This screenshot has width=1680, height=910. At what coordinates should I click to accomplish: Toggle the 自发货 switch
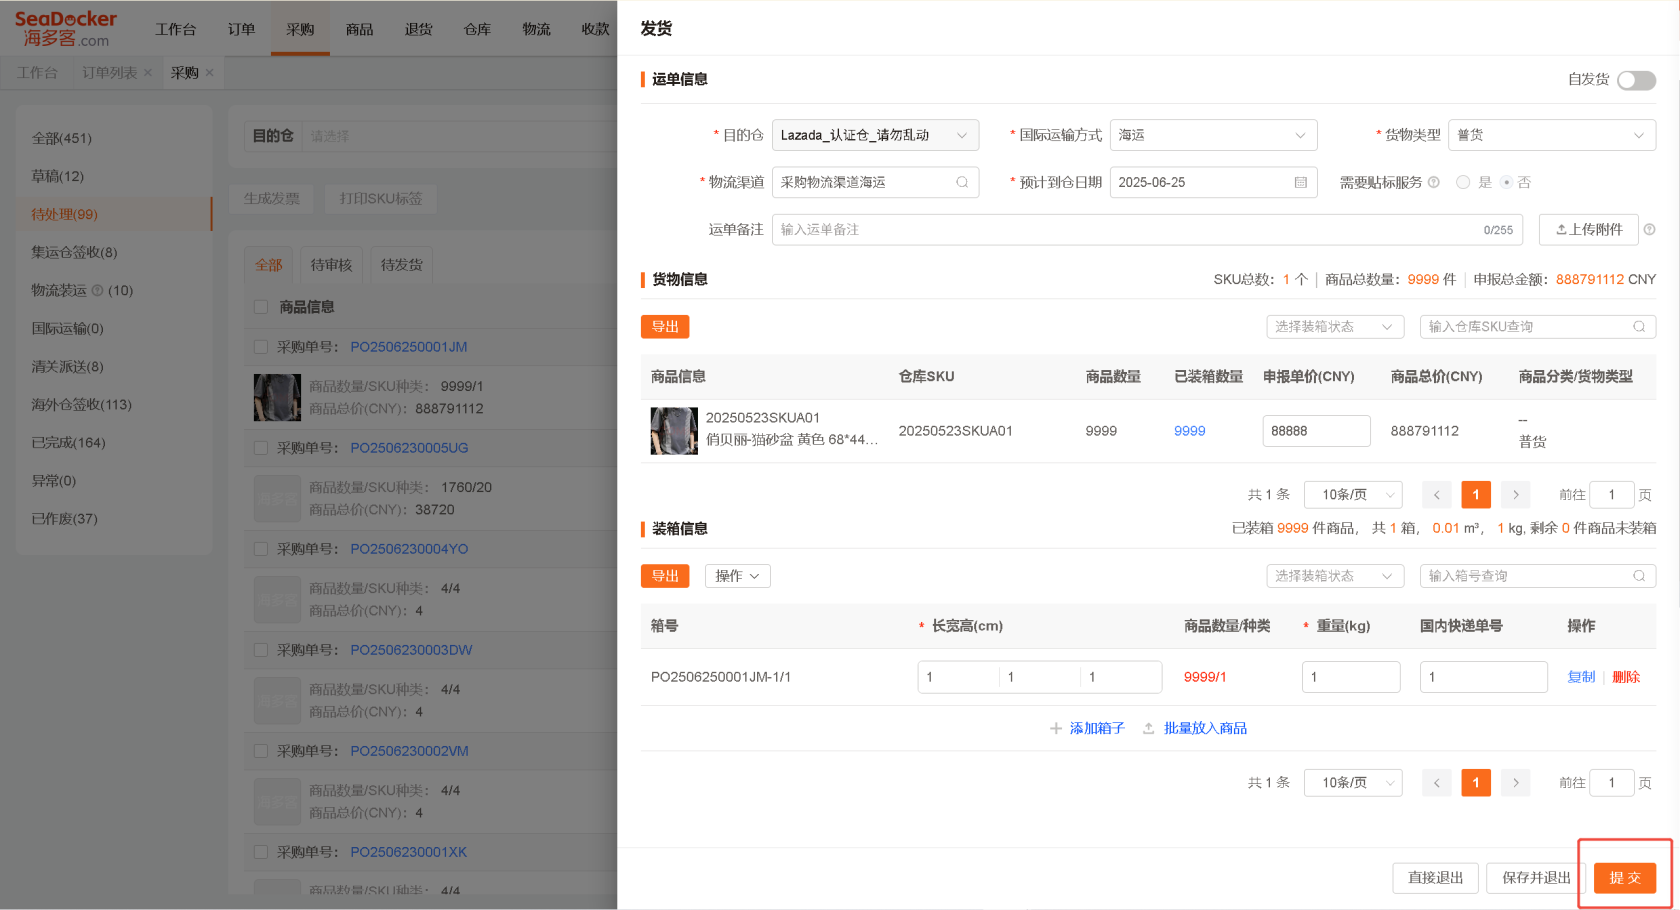coord(1636,80)
